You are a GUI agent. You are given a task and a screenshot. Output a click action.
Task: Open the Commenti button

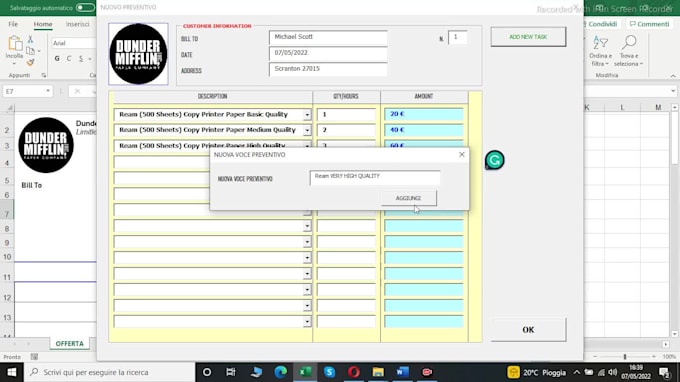click(649, 24)
